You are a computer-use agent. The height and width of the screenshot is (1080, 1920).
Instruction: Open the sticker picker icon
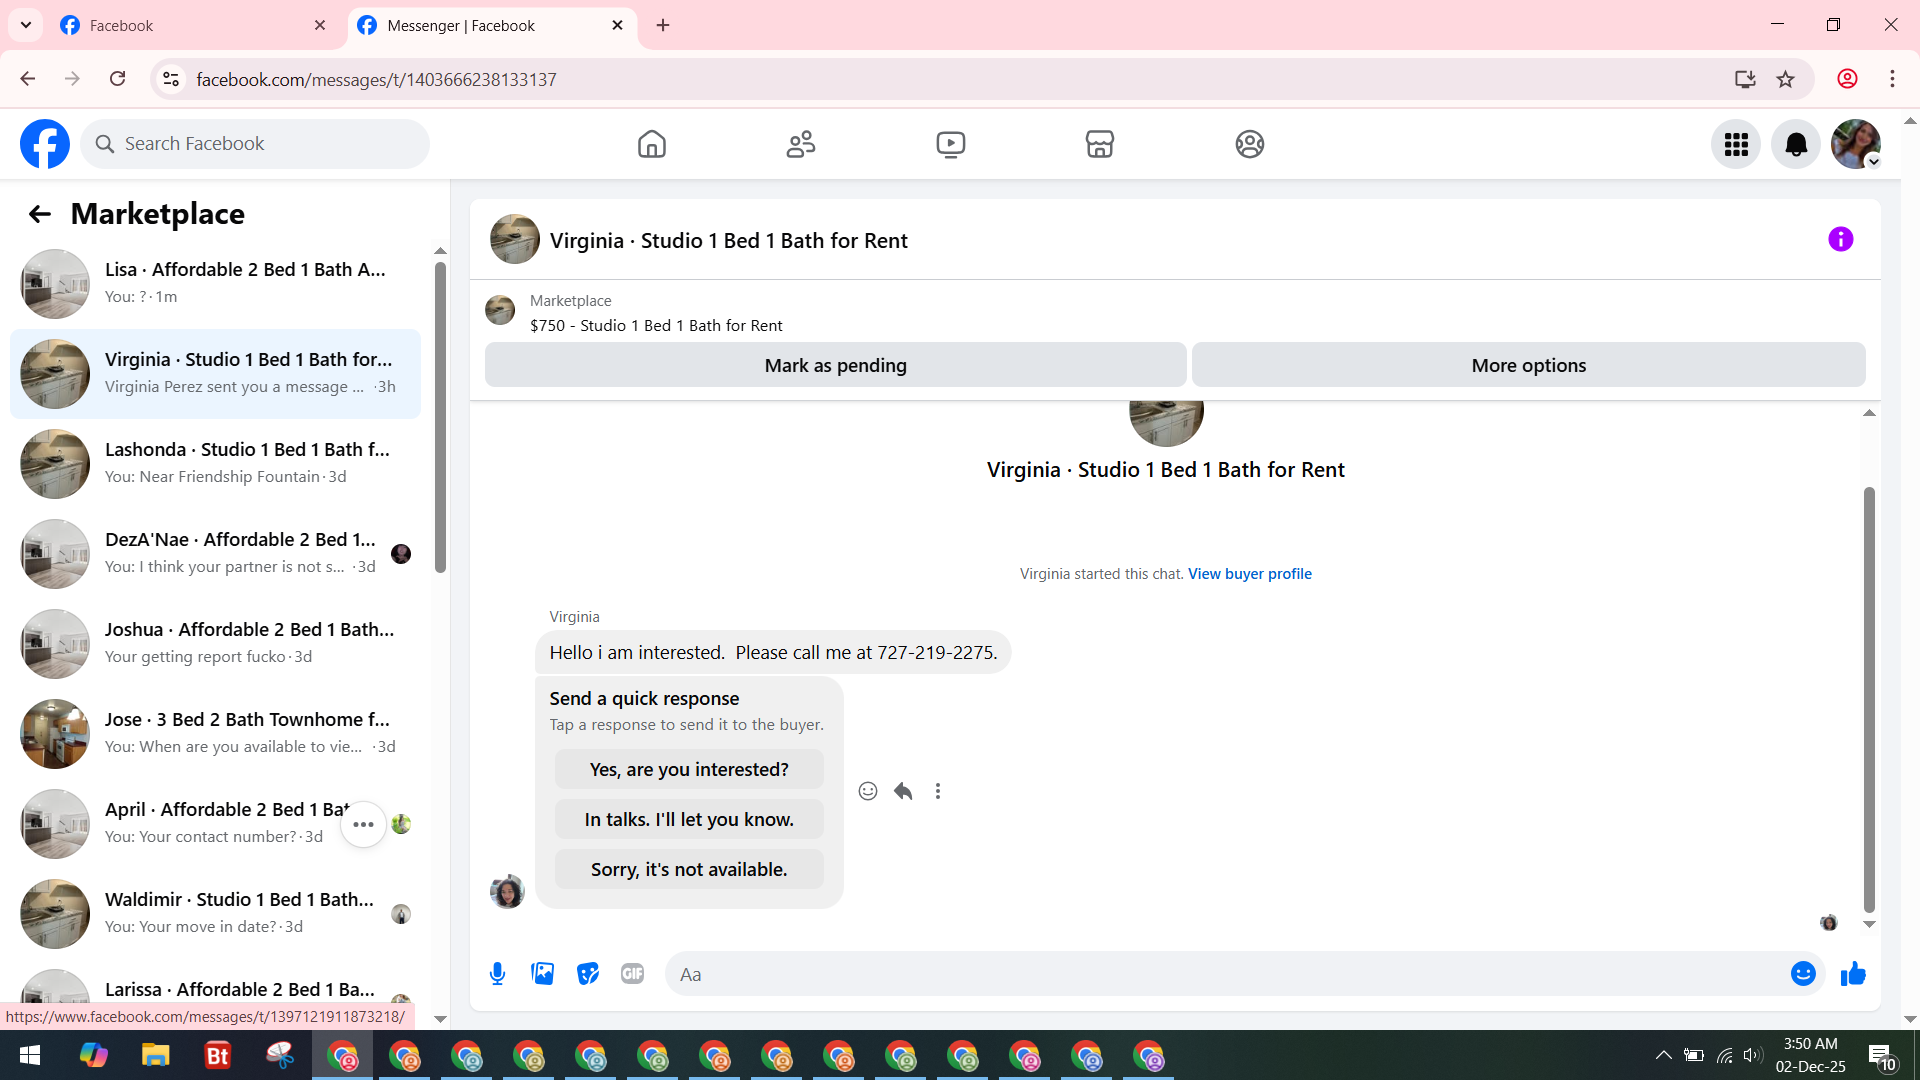[x=588, y=974]
